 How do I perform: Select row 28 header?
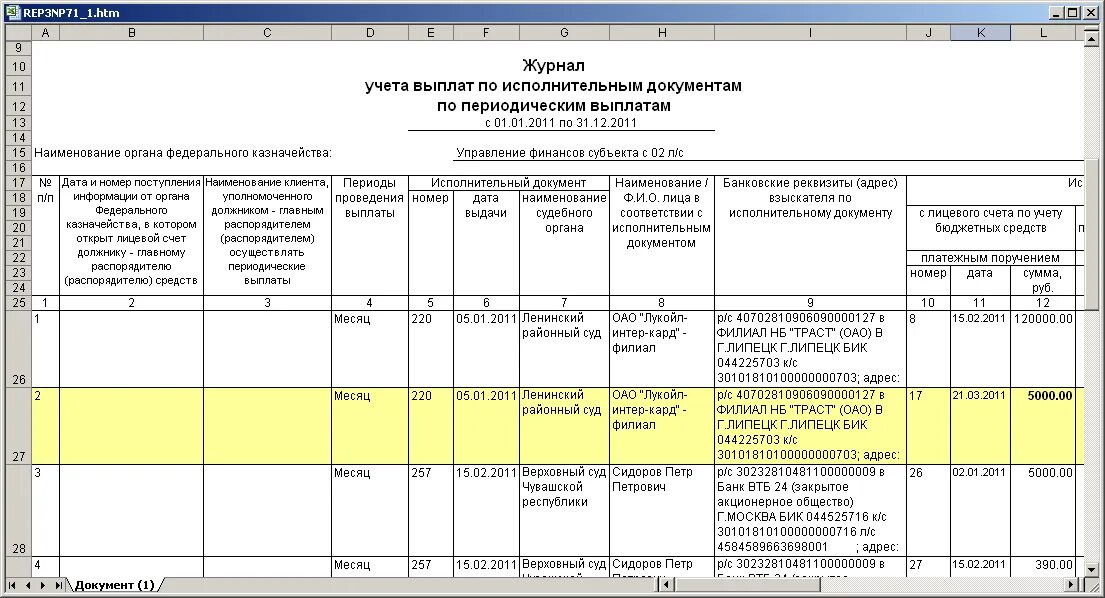pyautogui.click(x=18, y=511)
